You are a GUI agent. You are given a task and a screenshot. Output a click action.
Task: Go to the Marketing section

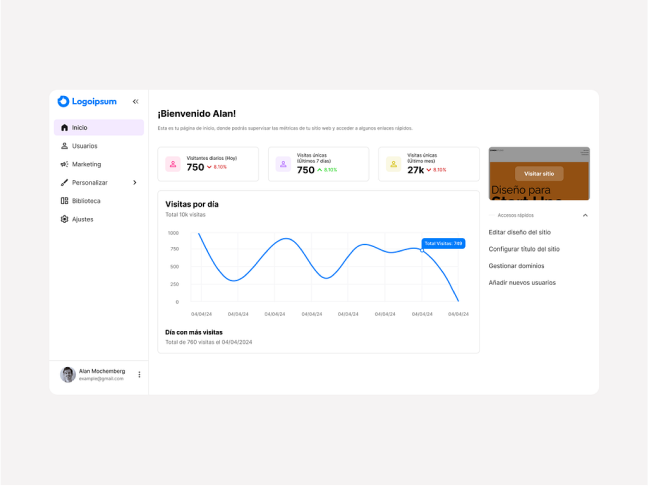pos(86,164)
